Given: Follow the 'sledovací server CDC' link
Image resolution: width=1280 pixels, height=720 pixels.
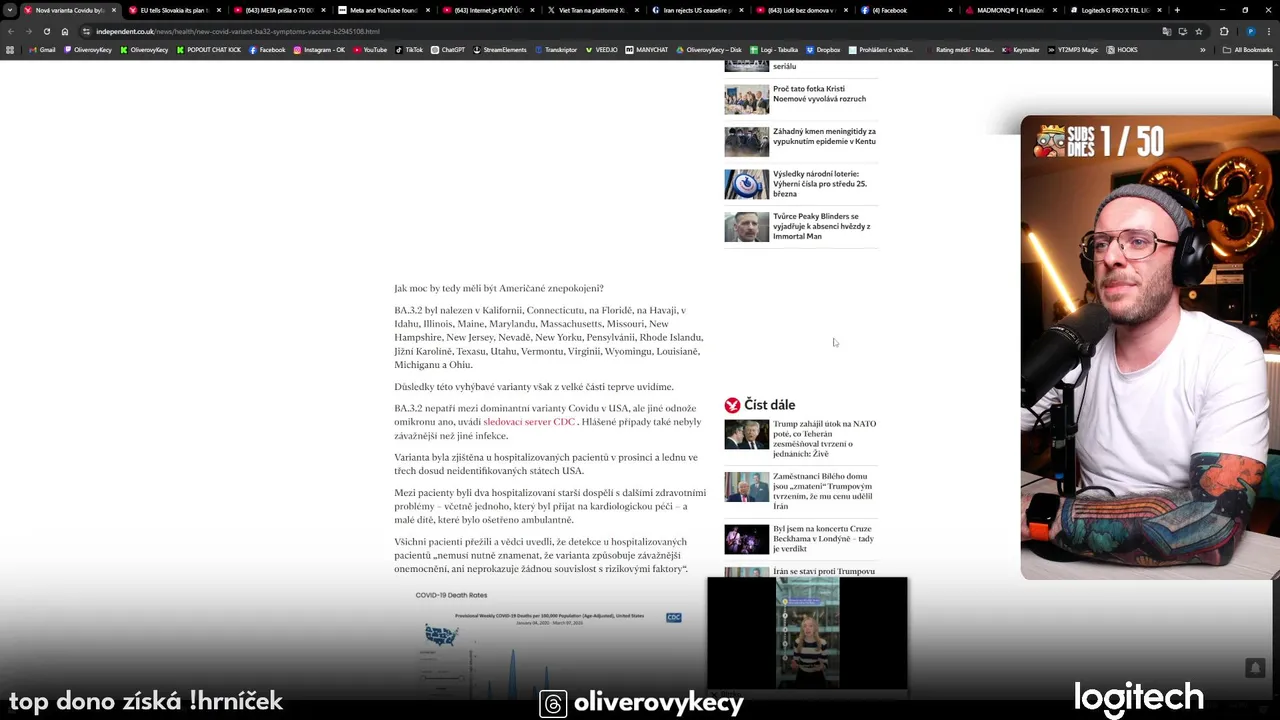Looking at the screenshot, I should pyautogui.click(x=529, y=422).
